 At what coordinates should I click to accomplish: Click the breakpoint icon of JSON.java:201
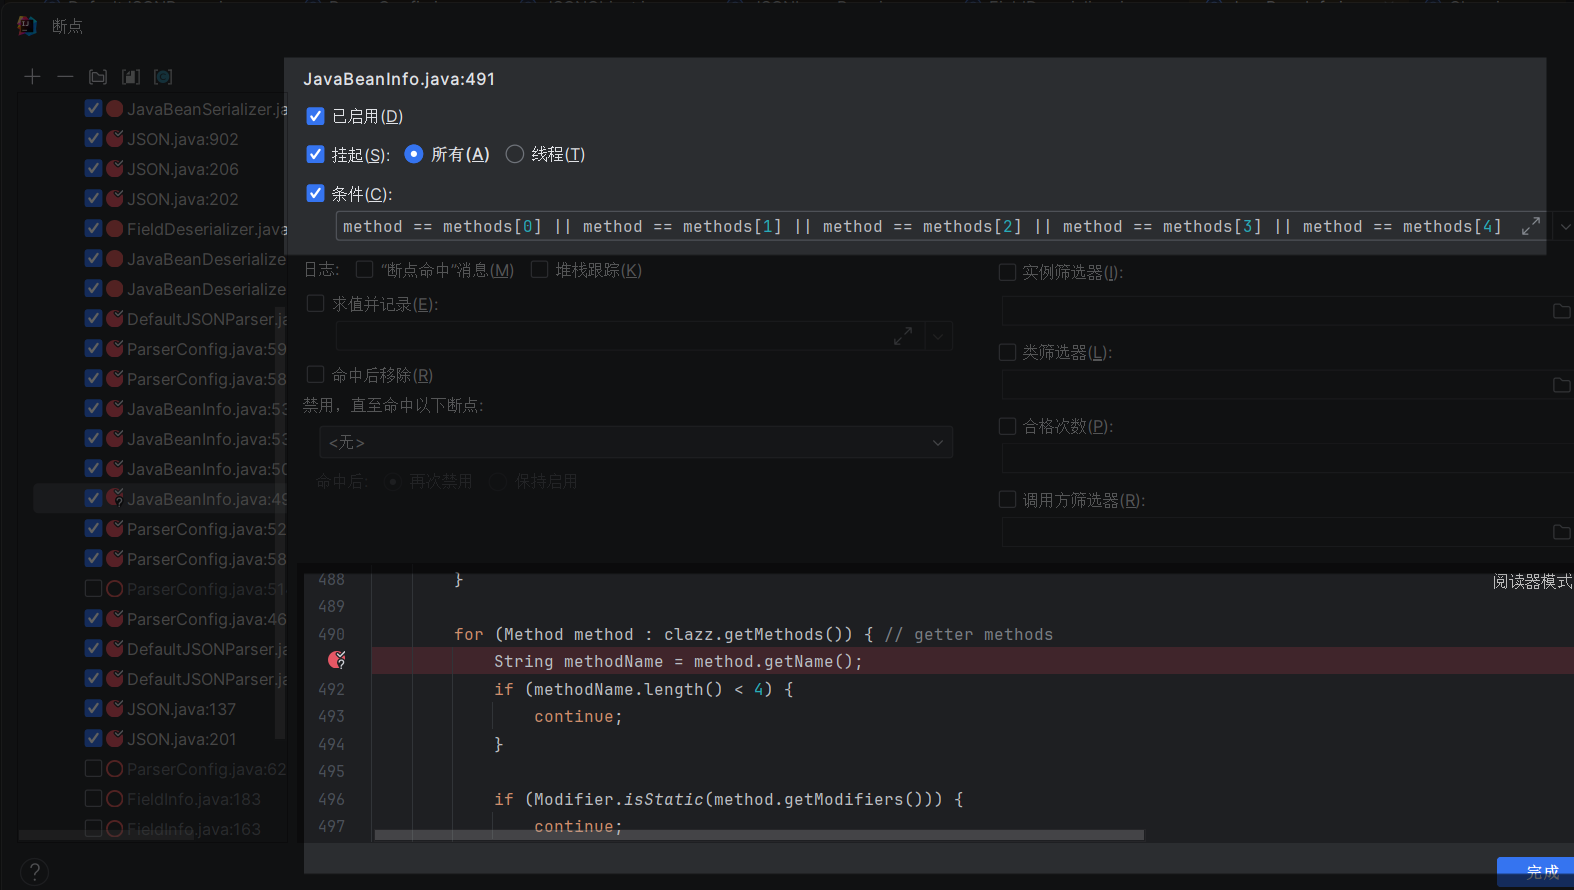[115, 739]
